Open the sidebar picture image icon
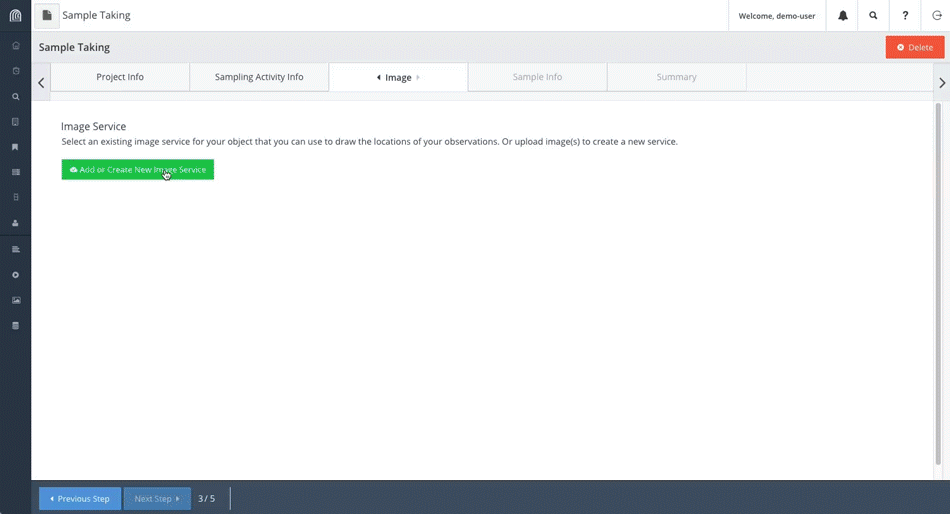This screenshot has height=514, width=950. tap(16, 300)
